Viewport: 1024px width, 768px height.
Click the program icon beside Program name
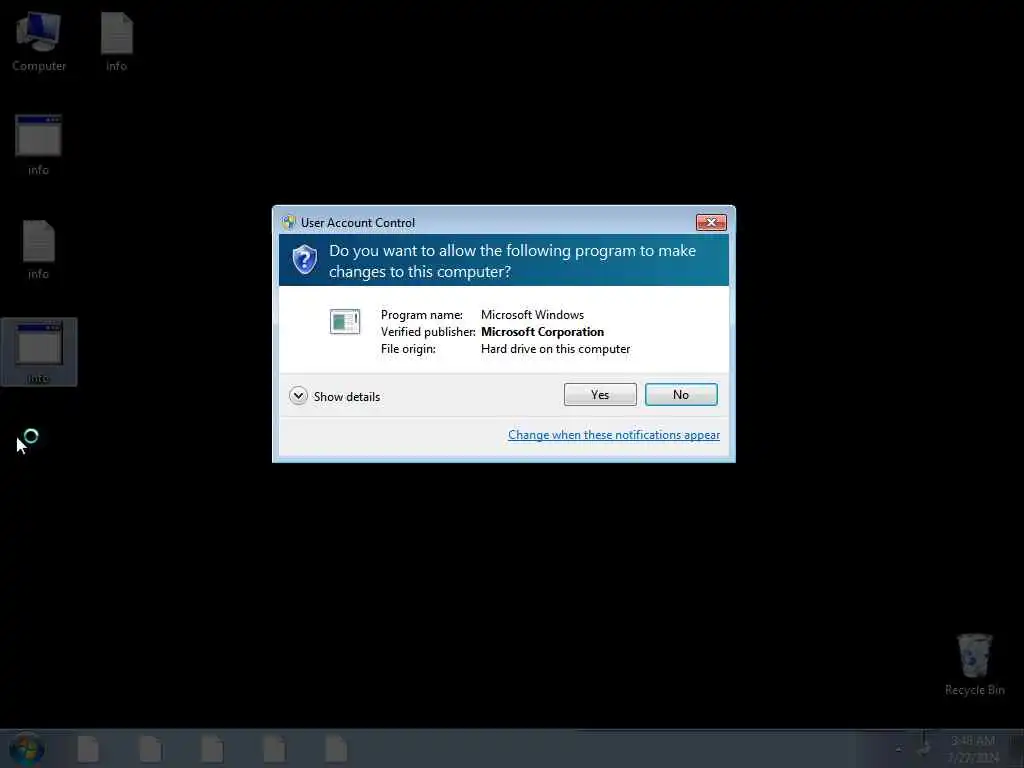[x=345, y=322]
